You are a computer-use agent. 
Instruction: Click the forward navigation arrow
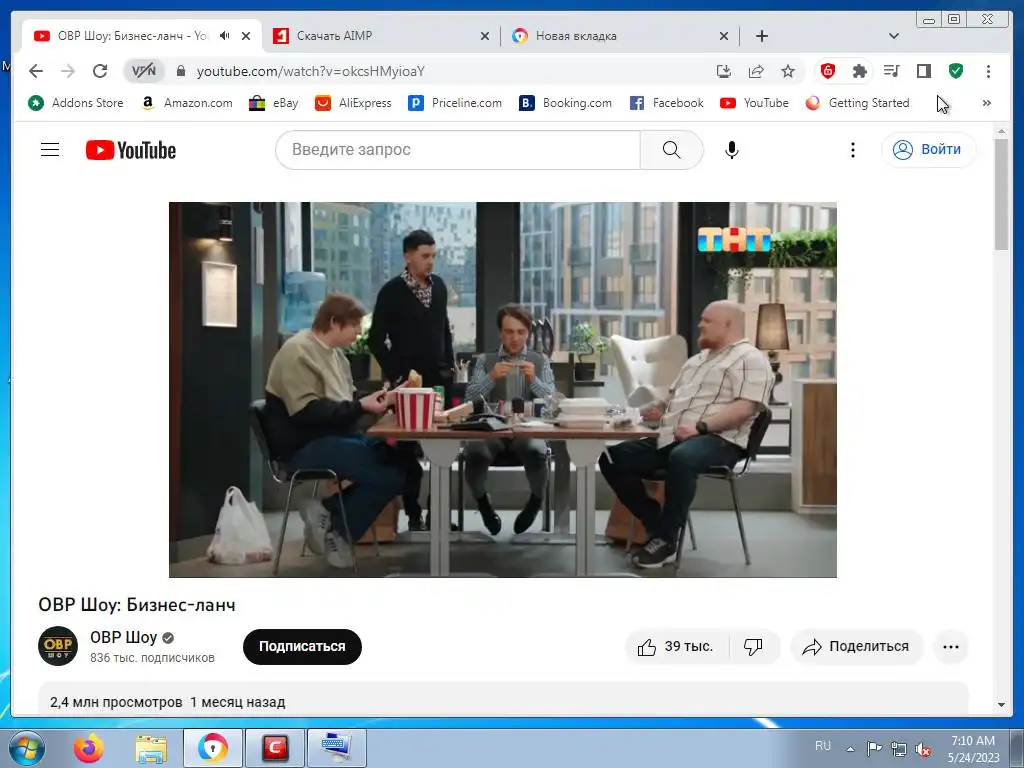[68, 71]
